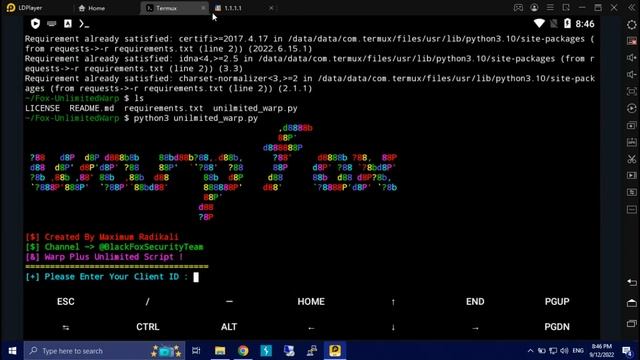Click the '@BlackFoxSecurityTeam' channel text

coord(151,247)
